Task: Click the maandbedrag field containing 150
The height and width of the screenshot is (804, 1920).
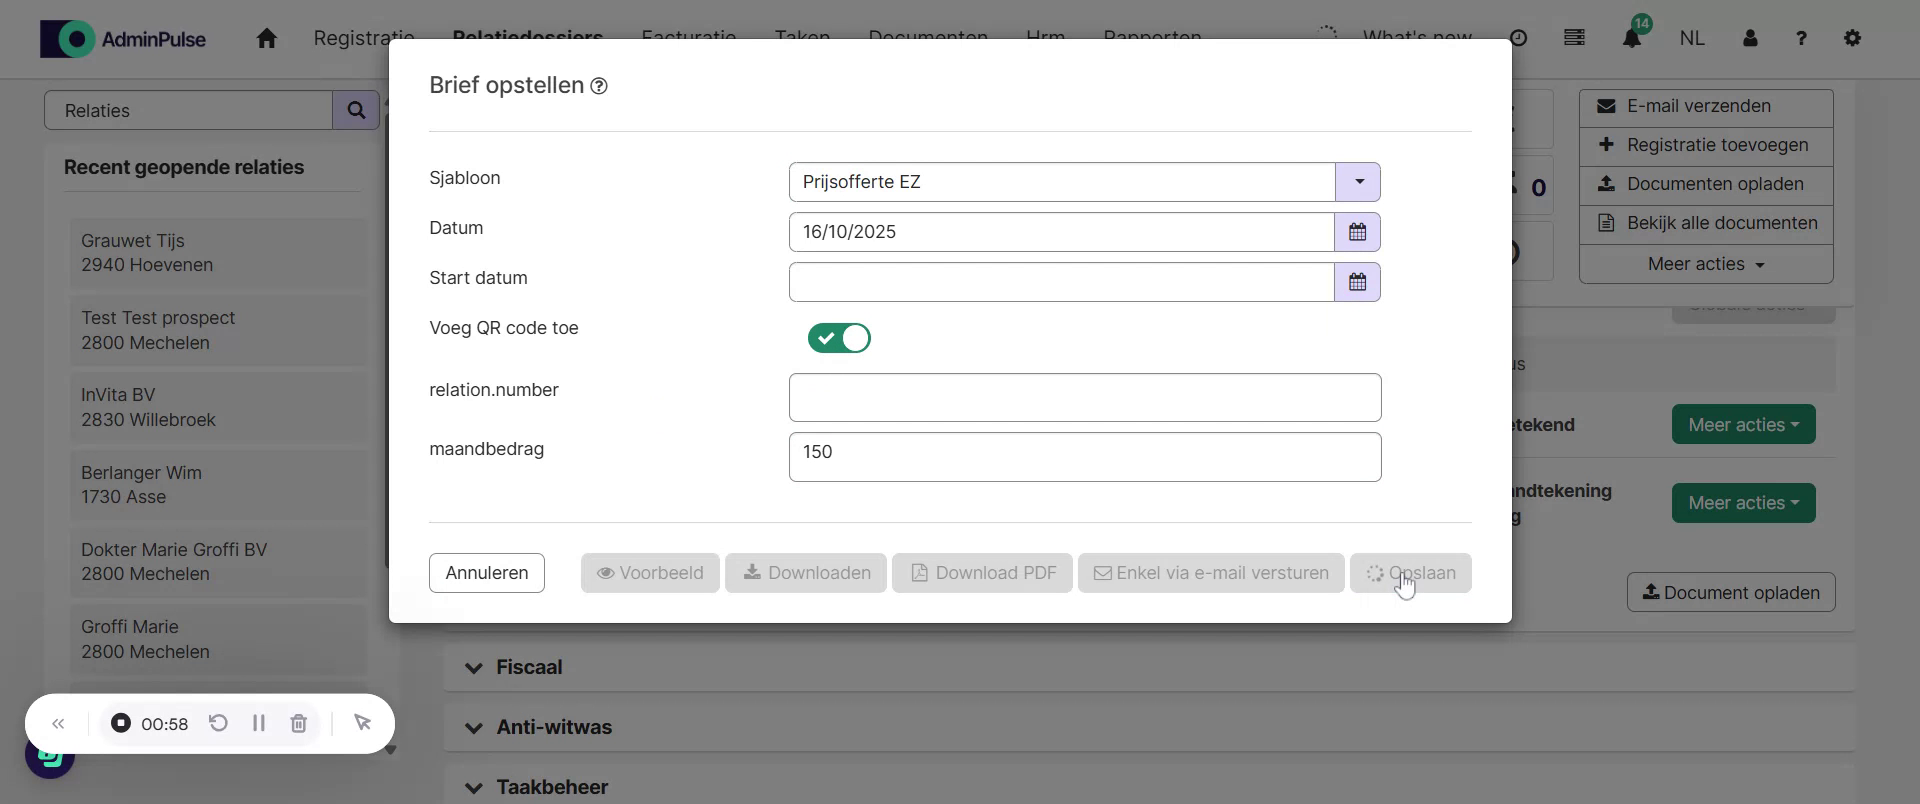Action: click(1085, 457)
